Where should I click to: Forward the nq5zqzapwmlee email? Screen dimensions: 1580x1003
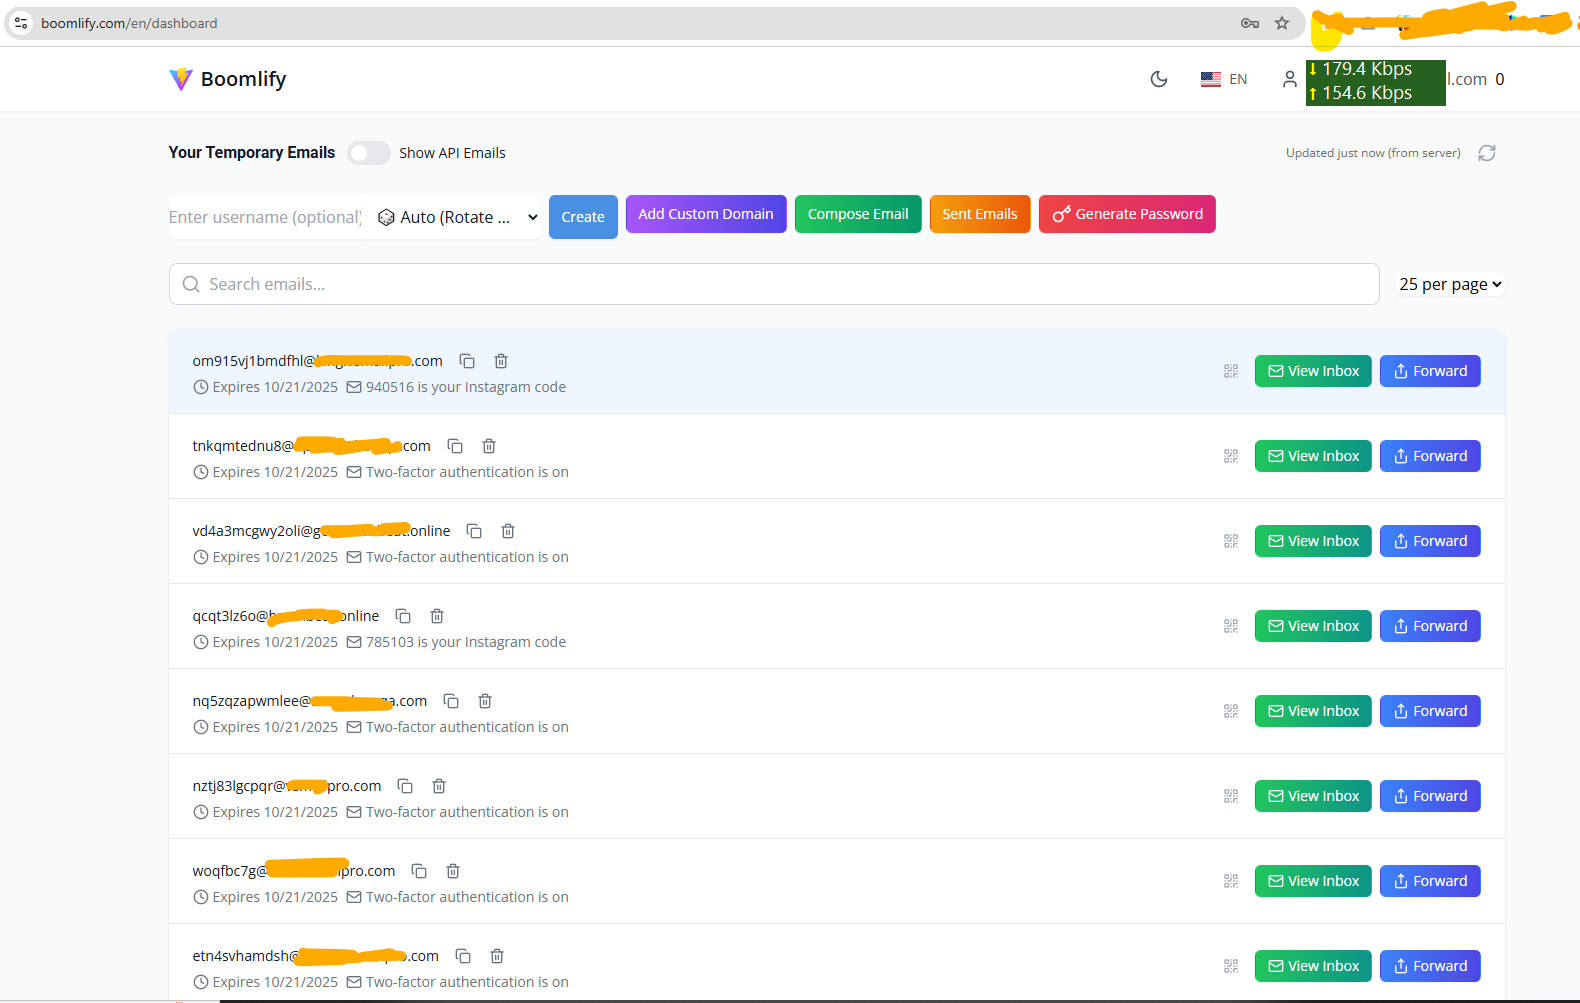click(1430, 711)
